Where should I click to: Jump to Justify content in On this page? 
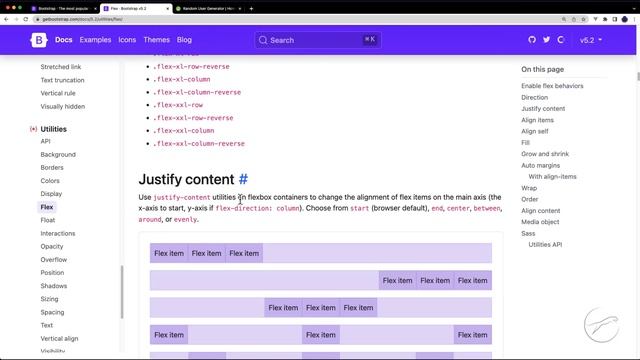point(543,109)
